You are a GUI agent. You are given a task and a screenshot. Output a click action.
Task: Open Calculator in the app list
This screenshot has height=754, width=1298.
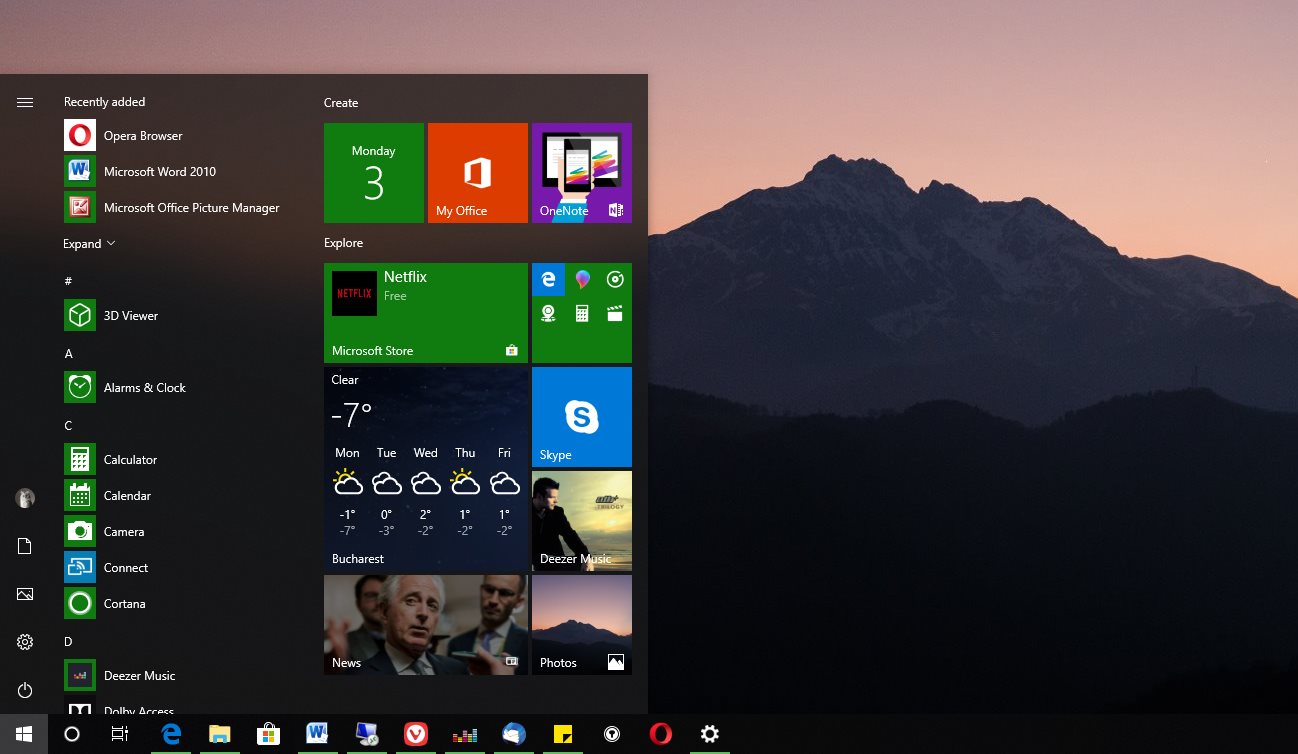pyautogui.click(x=180, y=460)
